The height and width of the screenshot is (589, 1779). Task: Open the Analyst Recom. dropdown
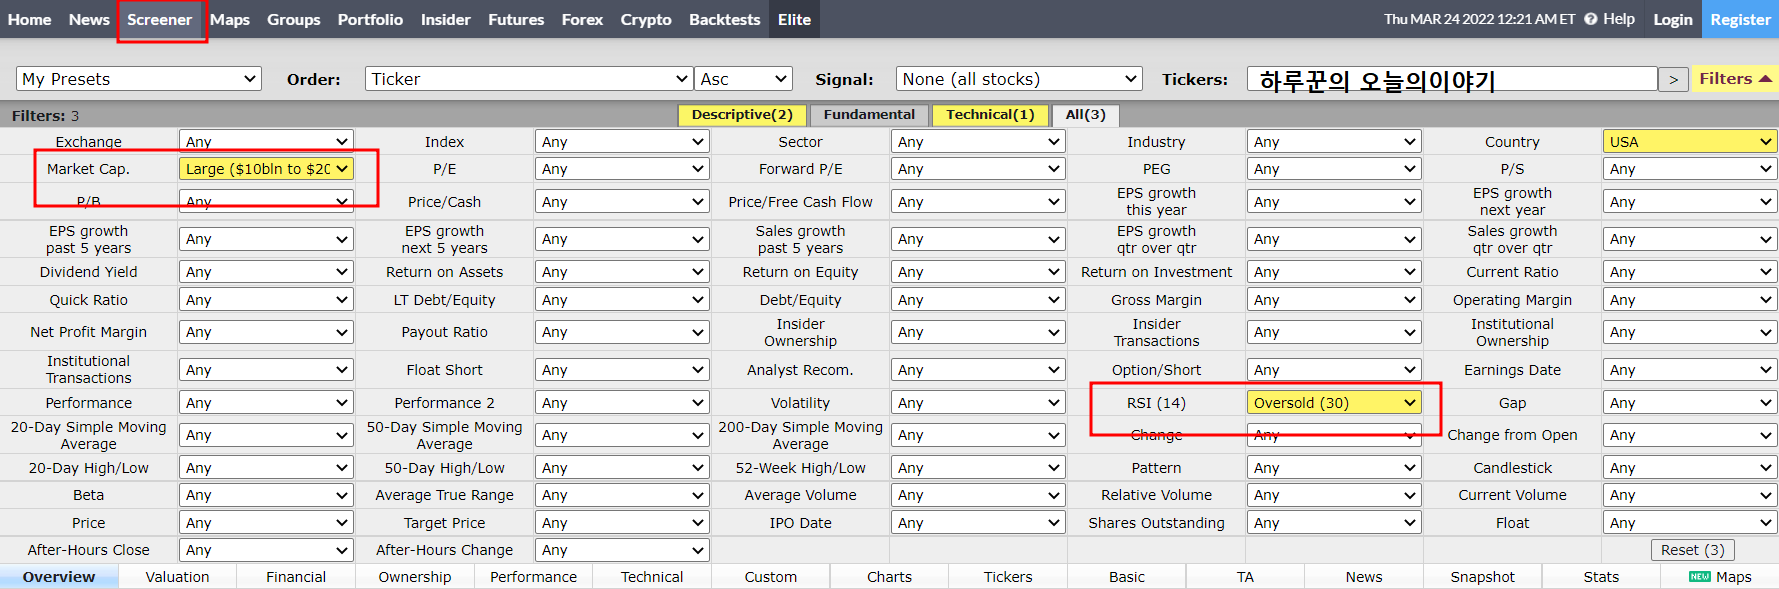(978, 370)
